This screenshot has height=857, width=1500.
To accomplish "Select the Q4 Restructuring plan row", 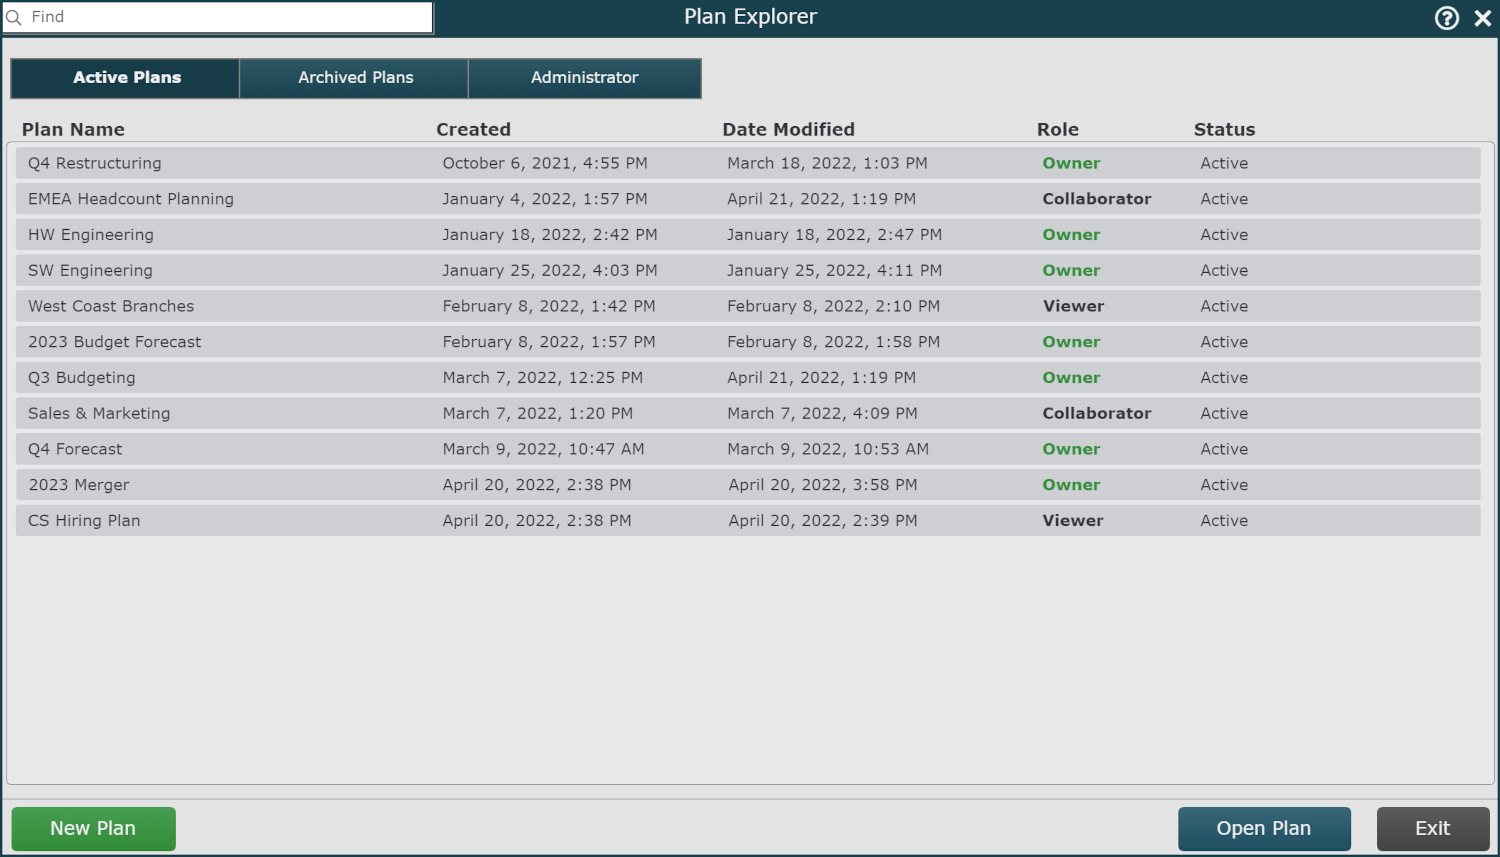I will 95,163.
